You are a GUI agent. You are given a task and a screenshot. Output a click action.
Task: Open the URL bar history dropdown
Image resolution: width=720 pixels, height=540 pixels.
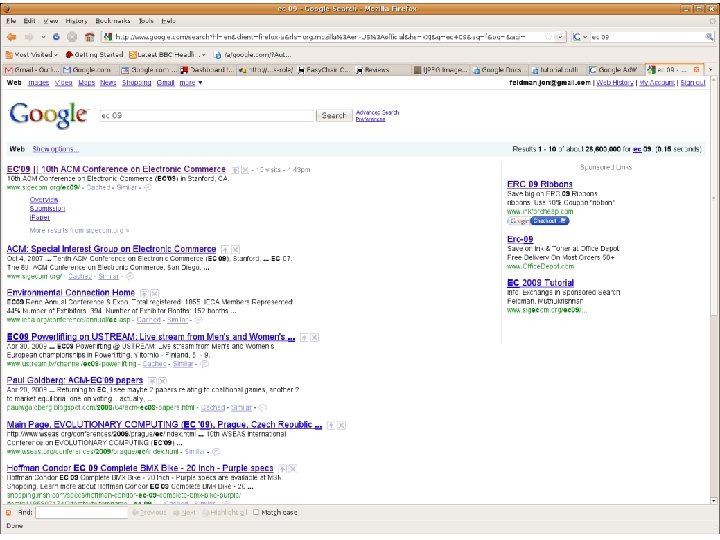coord(560,37)
